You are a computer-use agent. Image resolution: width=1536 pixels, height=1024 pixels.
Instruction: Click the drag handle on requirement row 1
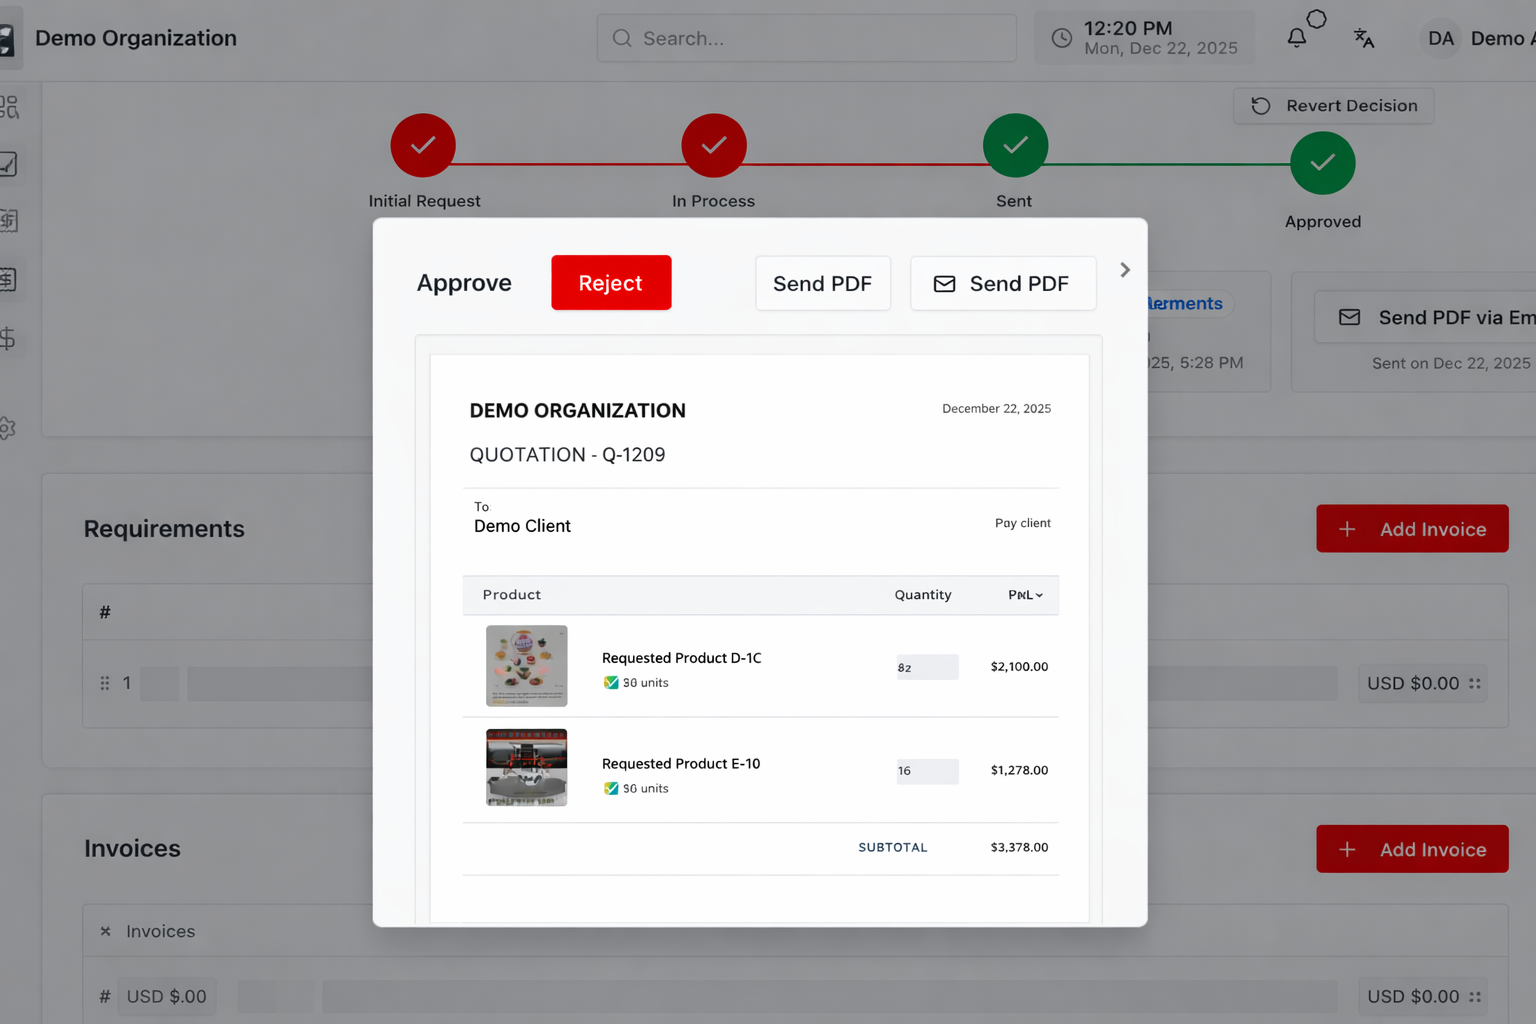[105, 683]
